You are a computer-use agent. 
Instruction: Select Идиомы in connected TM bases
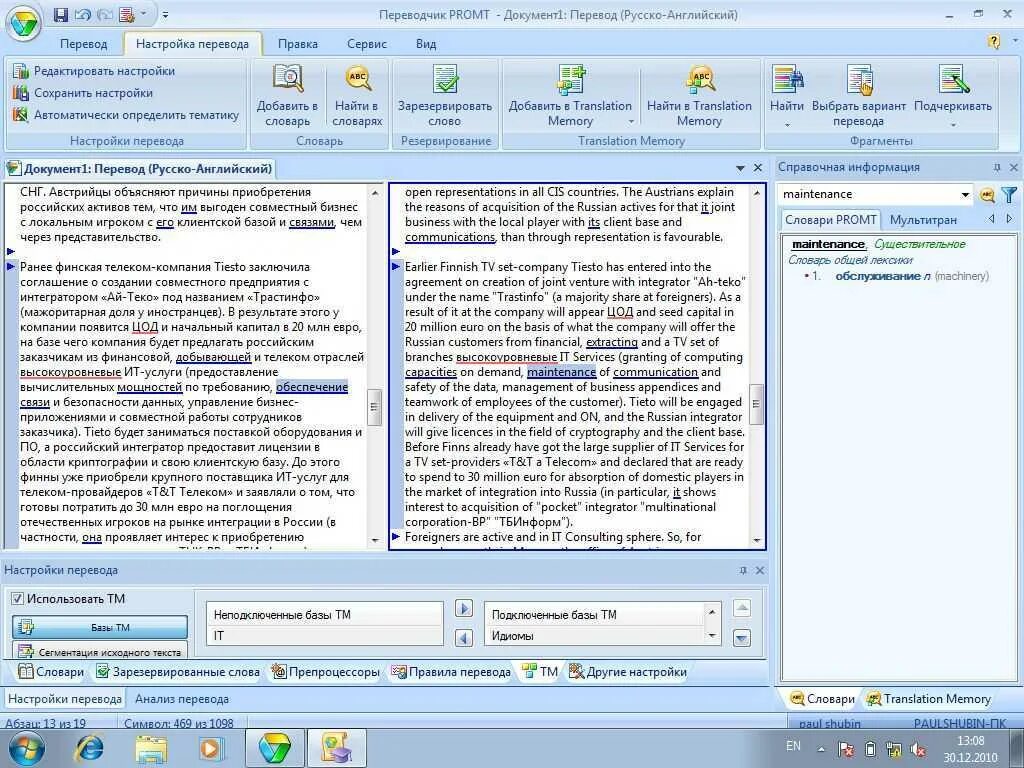pos(595,635)
